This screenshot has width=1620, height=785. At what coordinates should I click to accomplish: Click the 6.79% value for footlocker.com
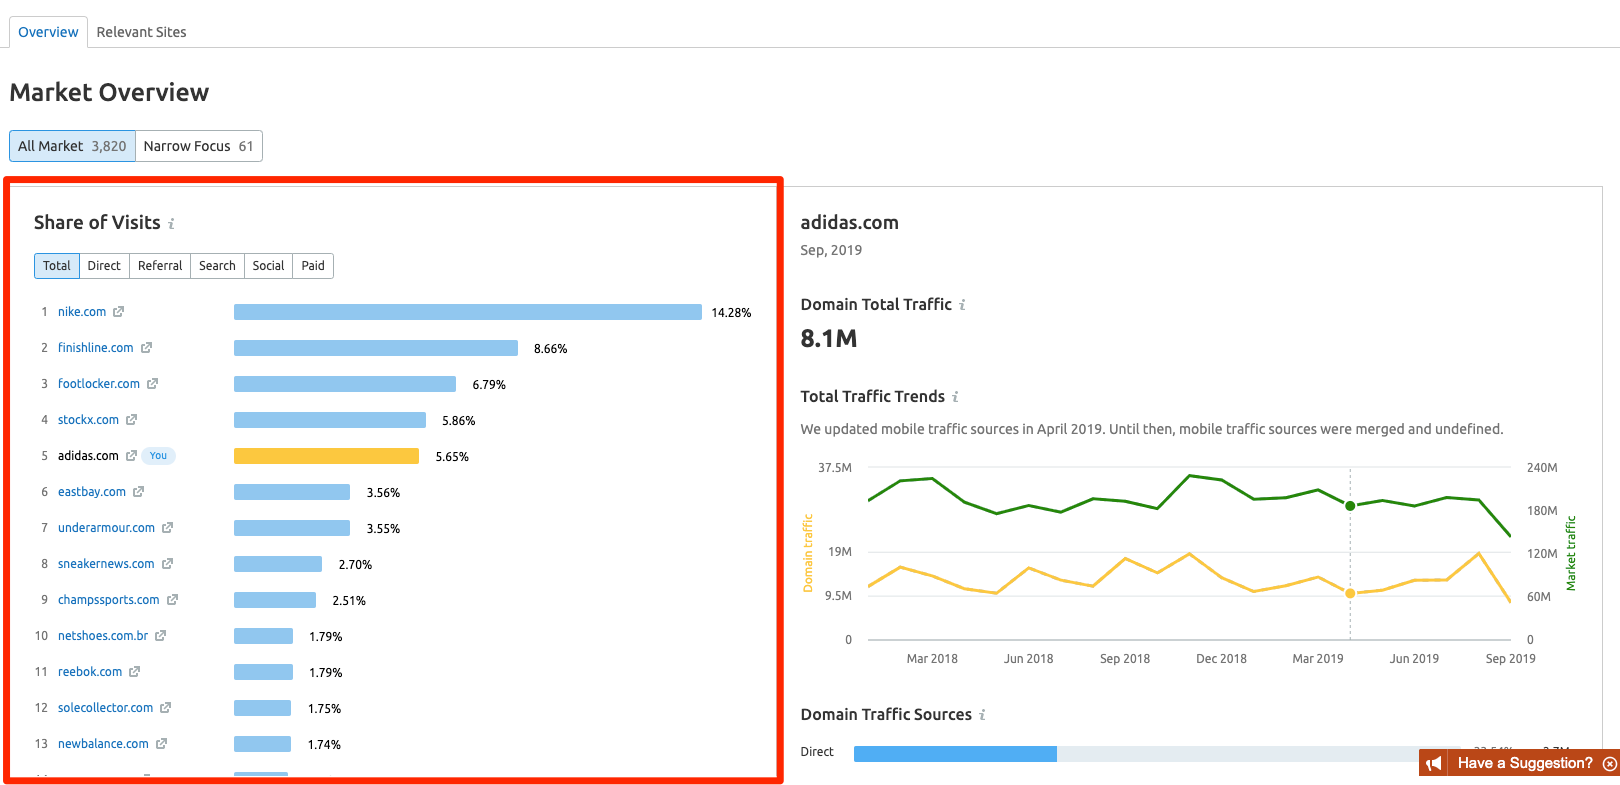click(489, 385)
